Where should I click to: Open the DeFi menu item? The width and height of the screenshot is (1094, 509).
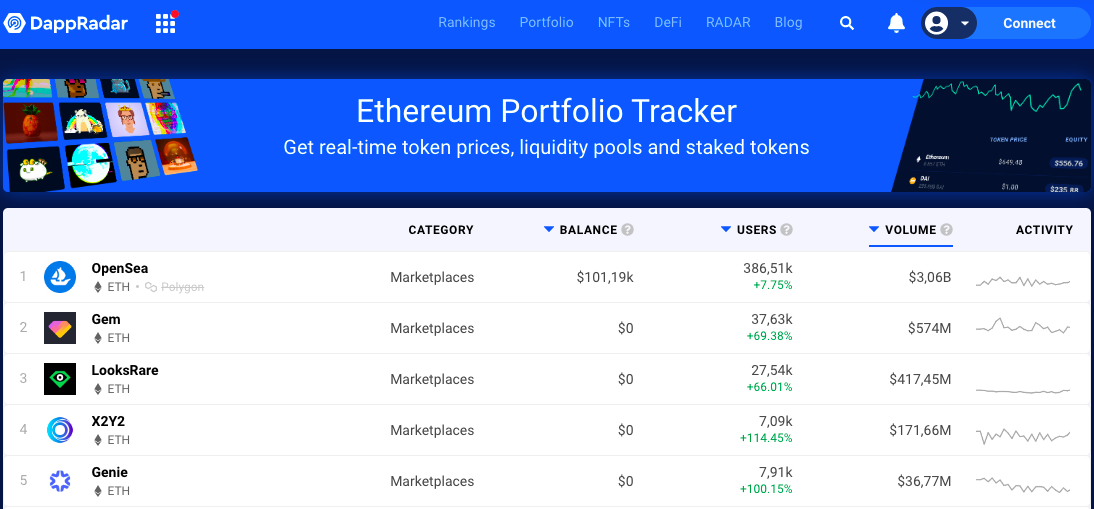[x=668, y=22]
